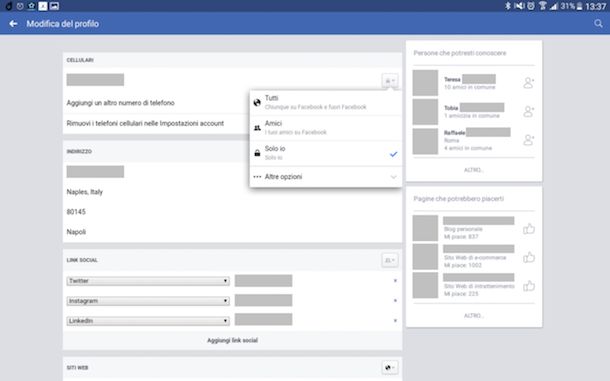
Task: Open search via the magnifier icon
Action: pyautogui.click(x=598, y=24)
